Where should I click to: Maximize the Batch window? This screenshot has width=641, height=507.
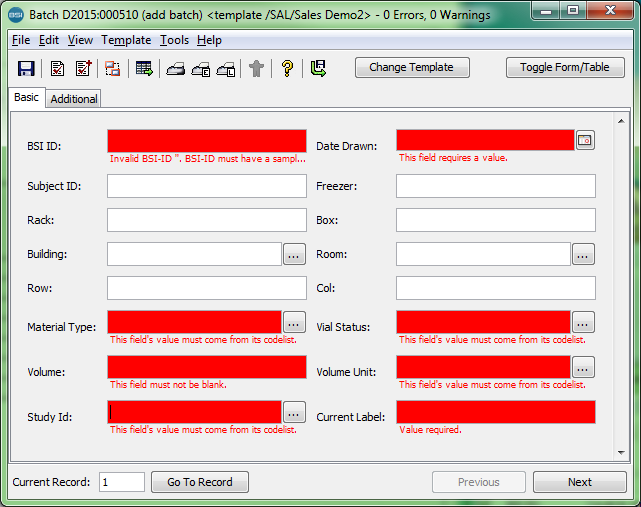[x=573, y=10]
